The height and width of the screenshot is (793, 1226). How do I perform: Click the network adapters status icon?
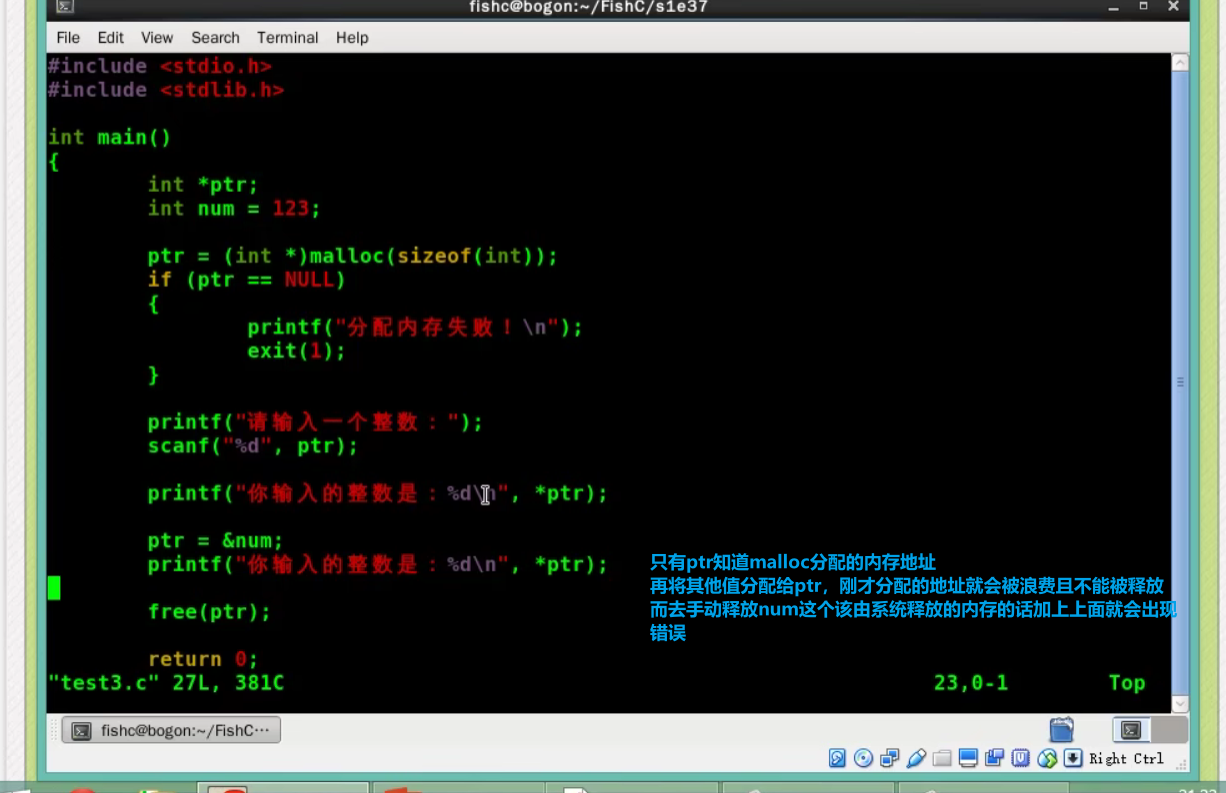point(890,758)
